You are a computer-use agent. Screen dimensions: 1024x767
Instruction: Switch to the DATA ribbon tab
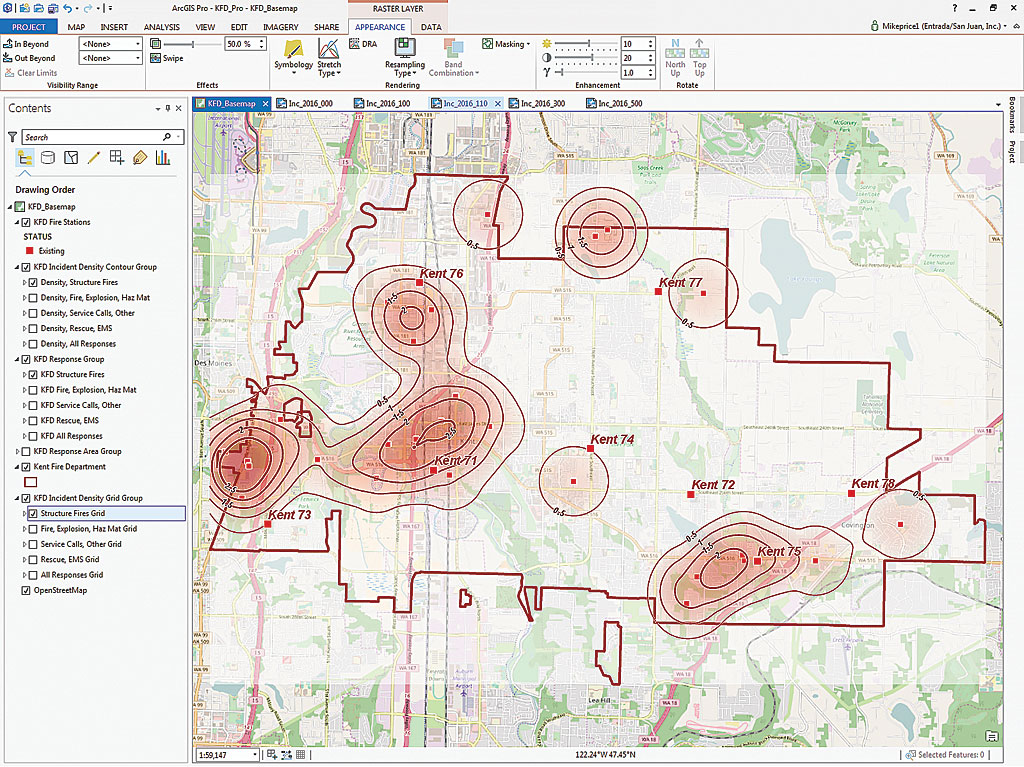point(431,27)
